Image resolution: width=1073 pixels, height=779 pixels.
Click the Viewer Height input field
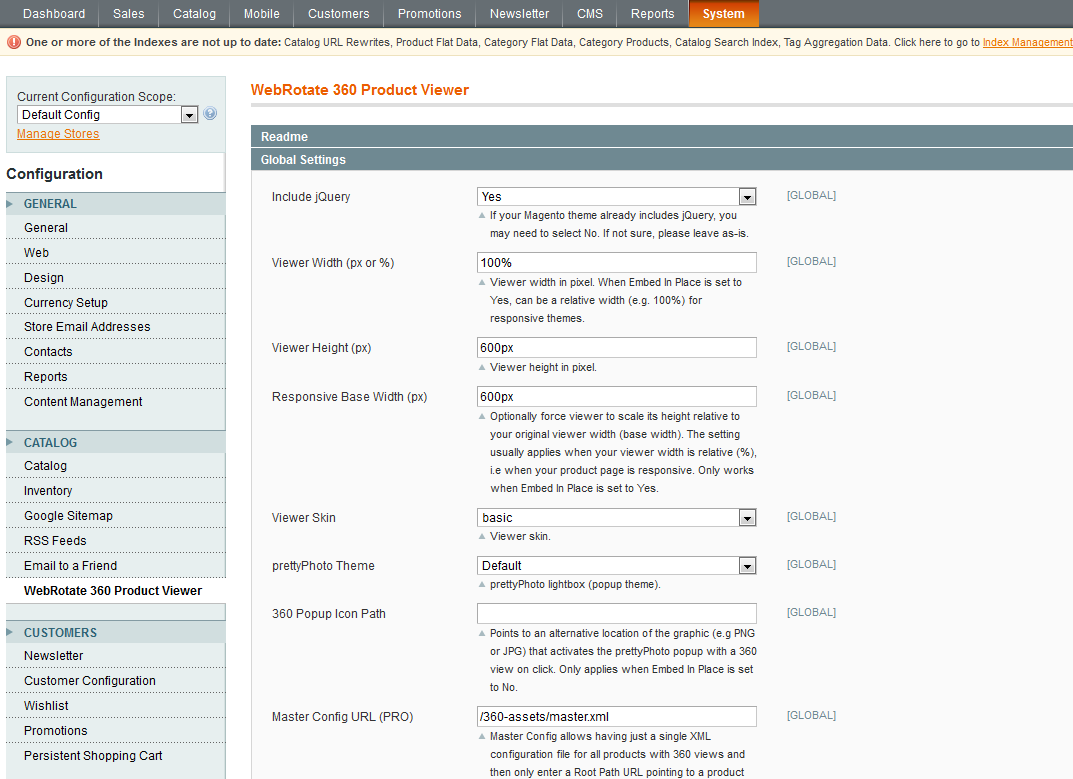coord(617,348)
